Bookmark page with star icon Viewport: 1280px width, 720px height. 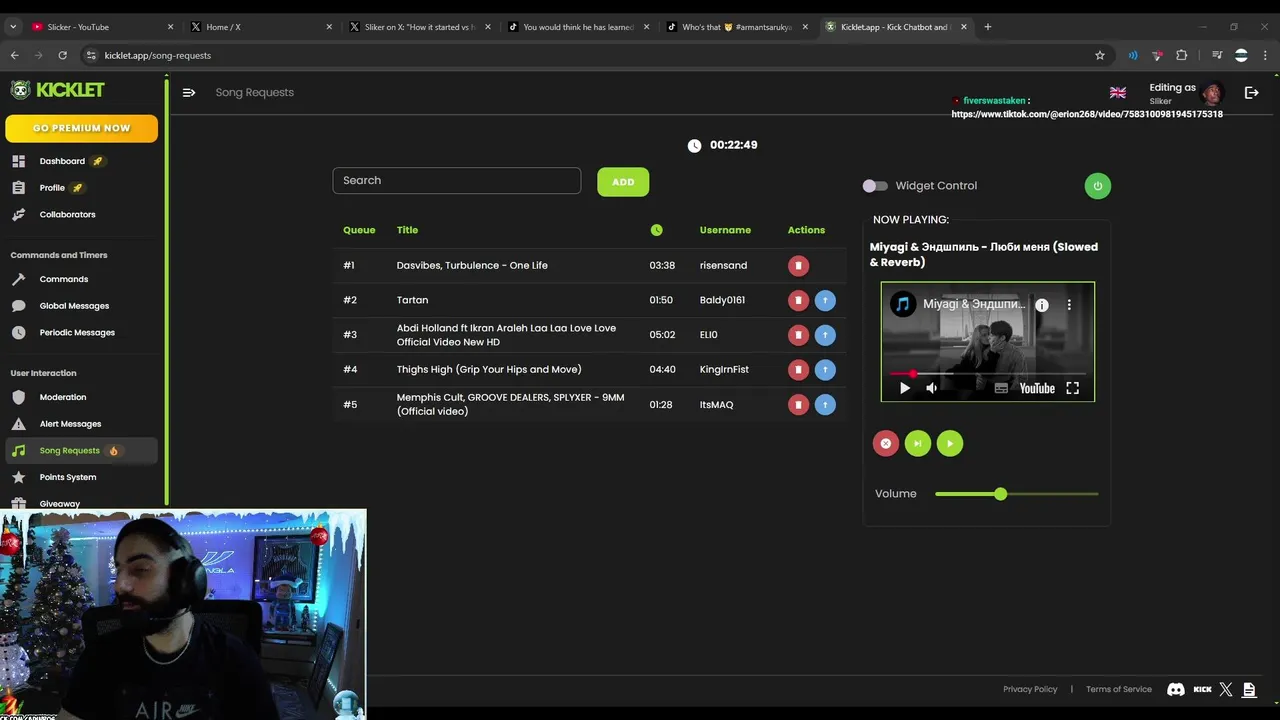coord(1100,55)
